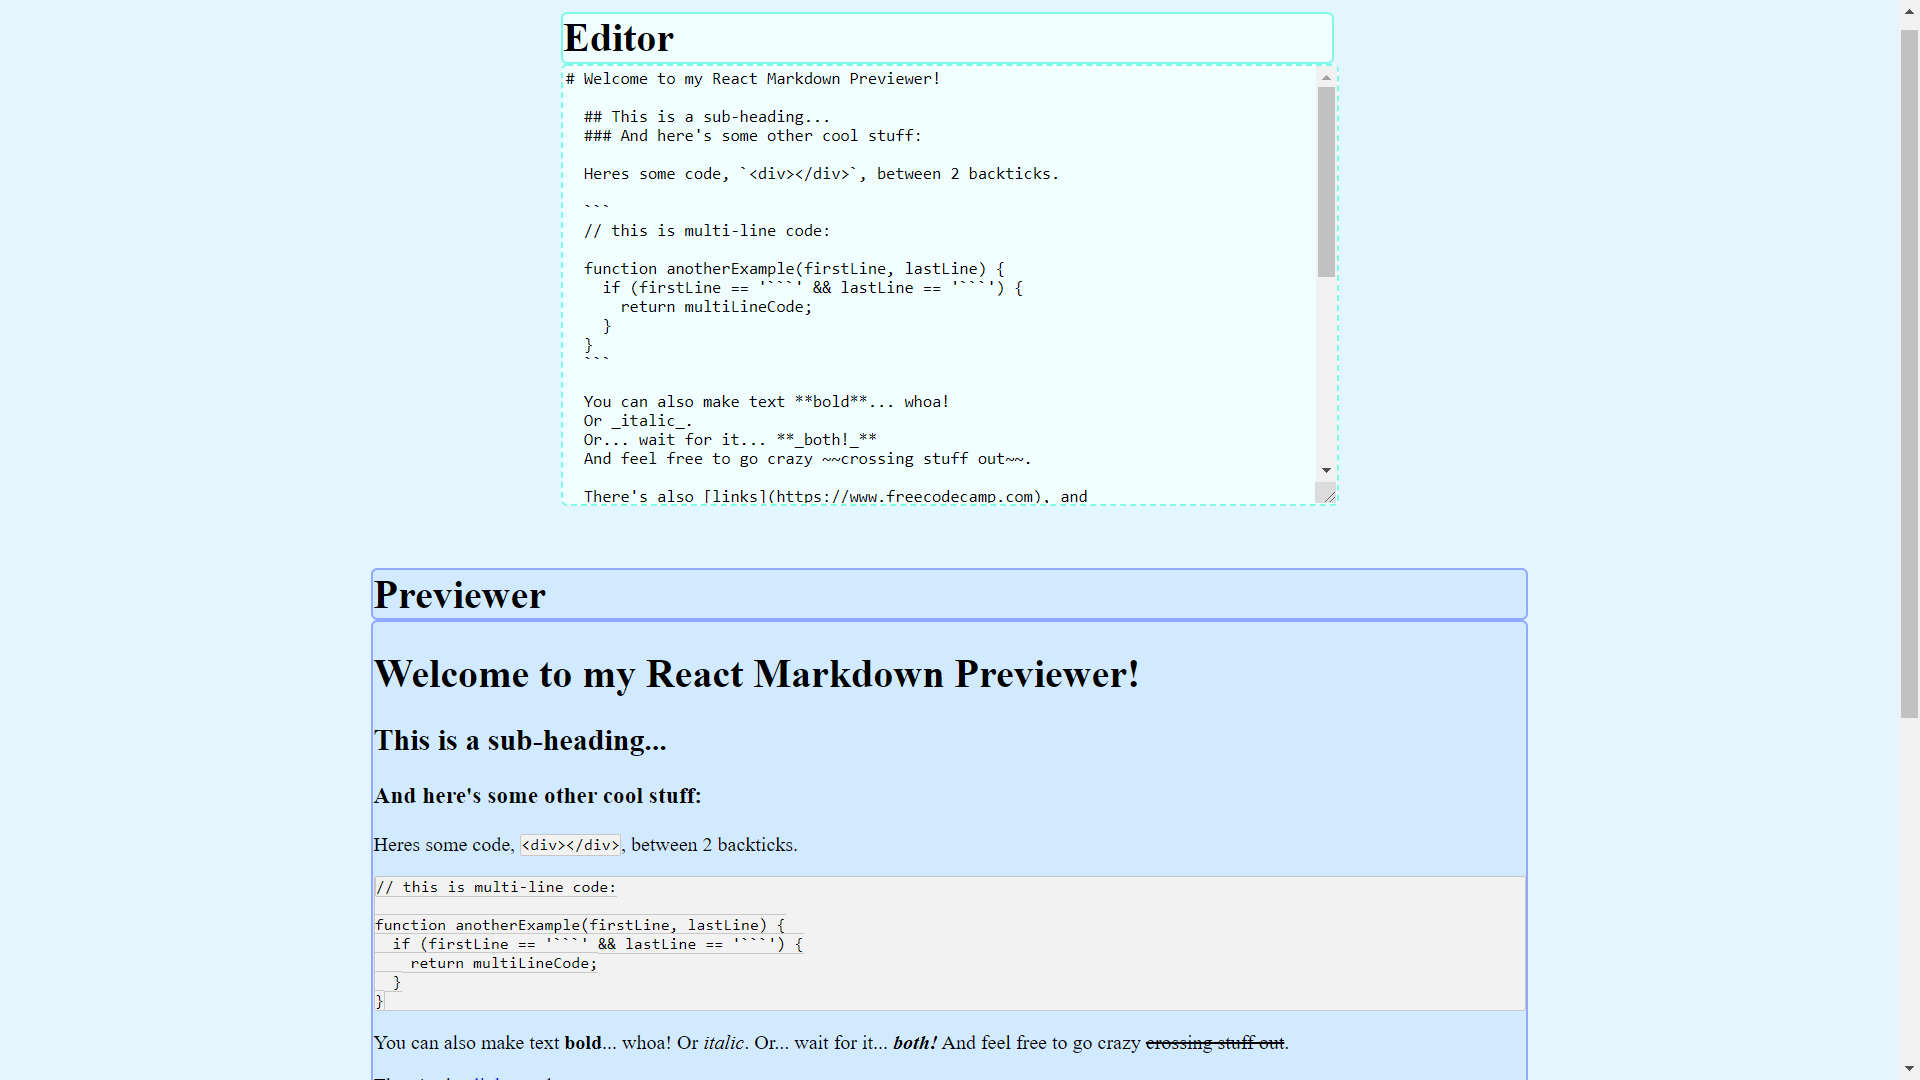Click the page scrollbar down arrow
Image resolution: width=1920 pixels, height=1080 pixels.
pyautogui.click(x=1910, y=1070)
